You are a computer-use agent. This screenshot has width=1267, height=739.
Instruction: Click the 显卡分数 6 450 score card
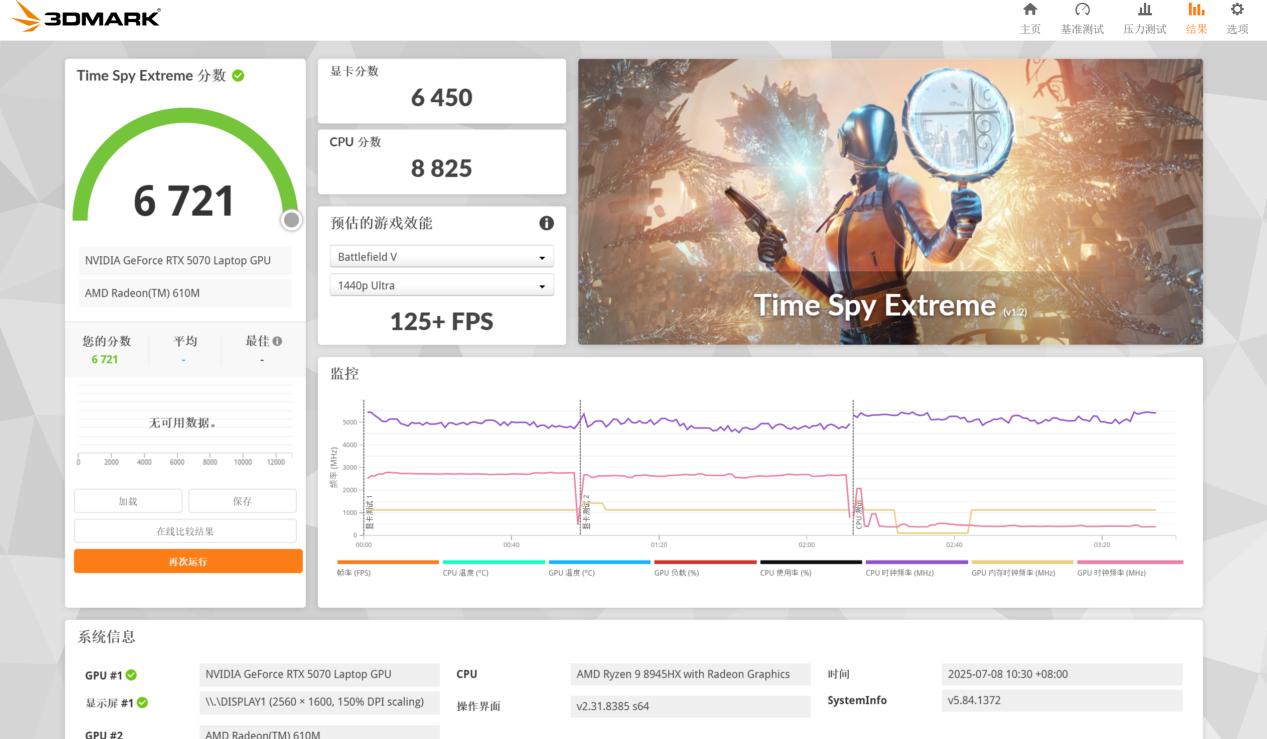[442, 91]
